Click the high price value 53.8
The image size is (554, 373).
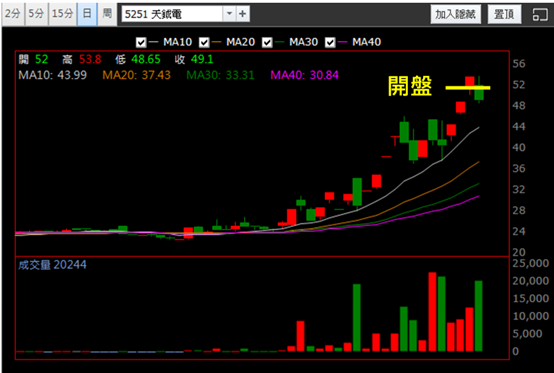coord(90,59)
